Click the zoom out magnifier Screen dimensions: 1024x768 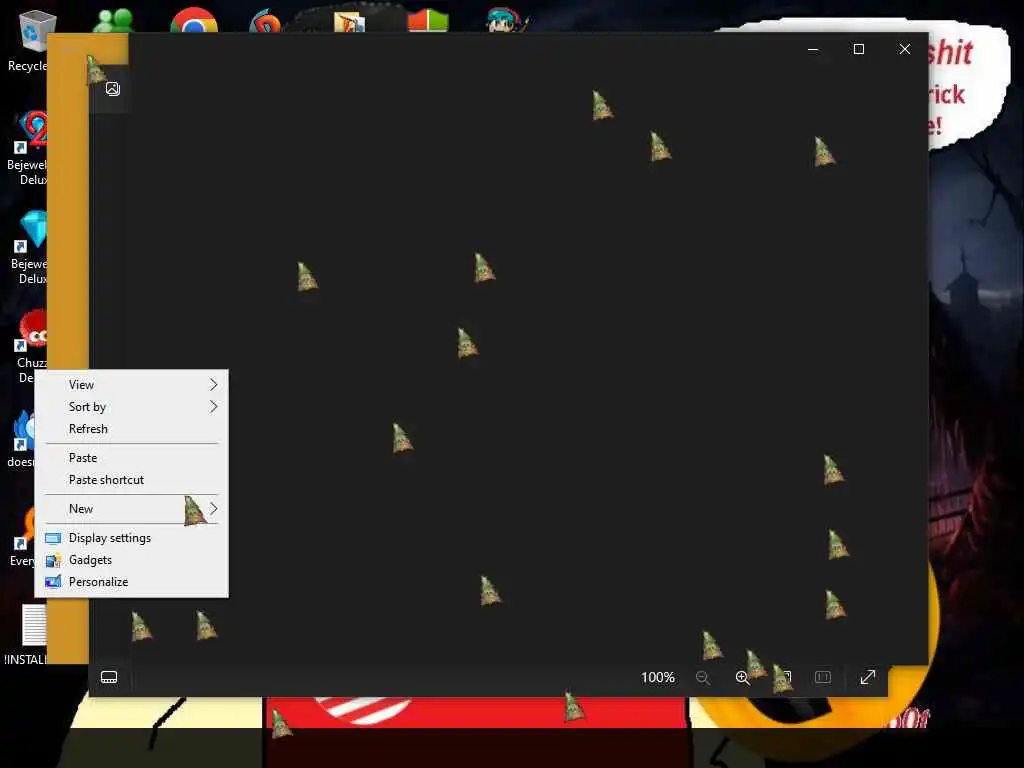click(703, 678)
